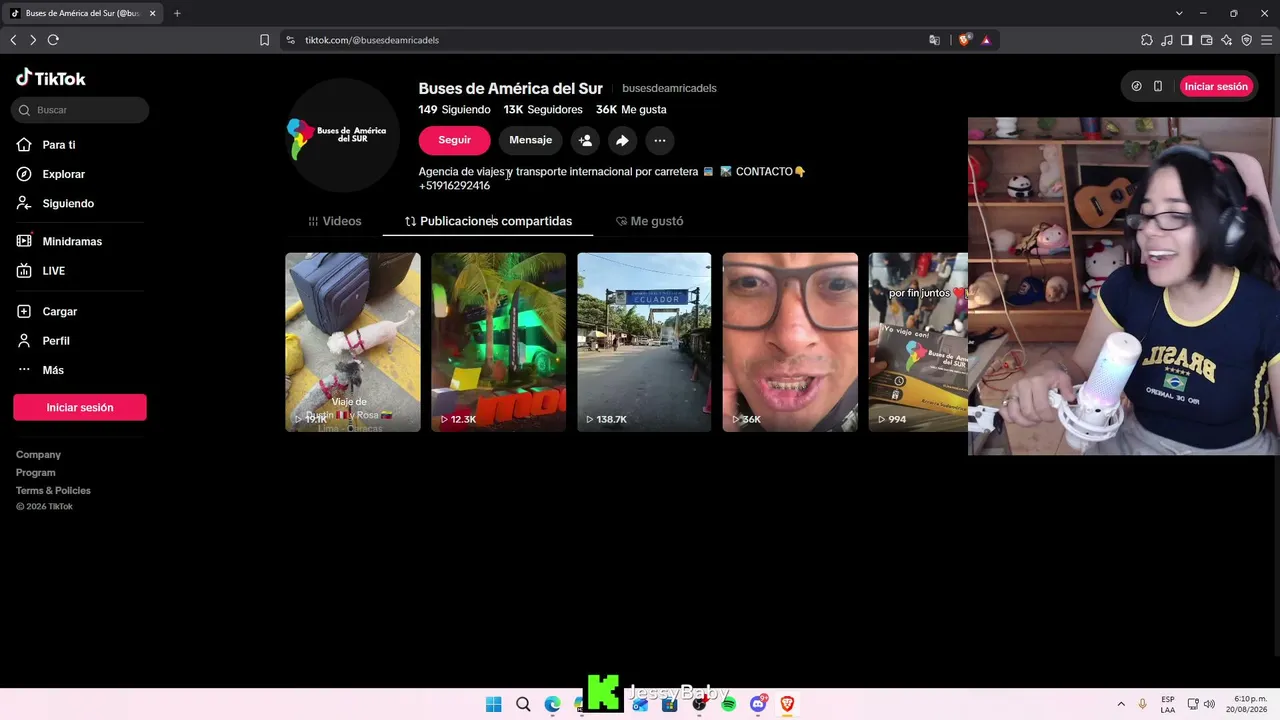Show hidden icons in the system tray
Screen dimensions: 1280x720
click(x=1121, y=704)
